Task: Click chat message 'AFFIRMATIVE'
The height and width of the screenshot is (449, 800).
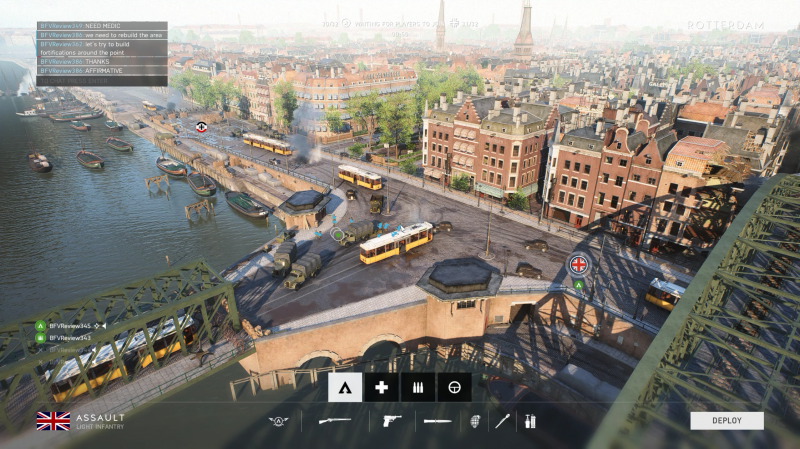Action: pos(104,71)
